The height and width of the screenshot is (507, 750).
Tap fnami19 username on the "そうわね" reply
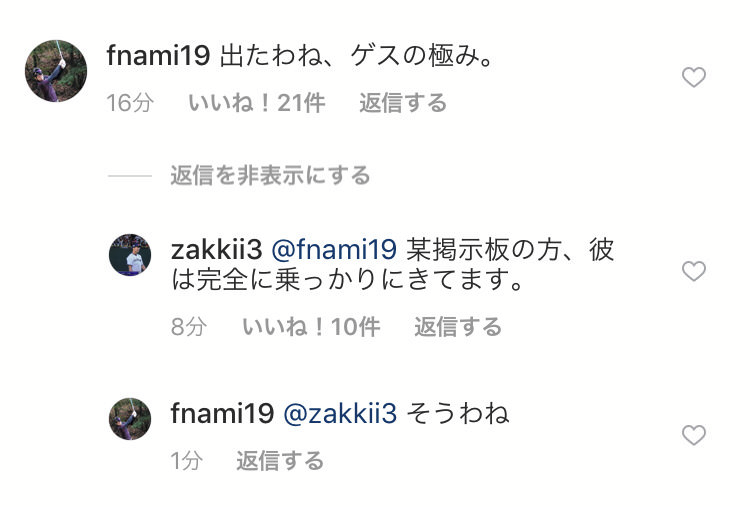(222, 413)
